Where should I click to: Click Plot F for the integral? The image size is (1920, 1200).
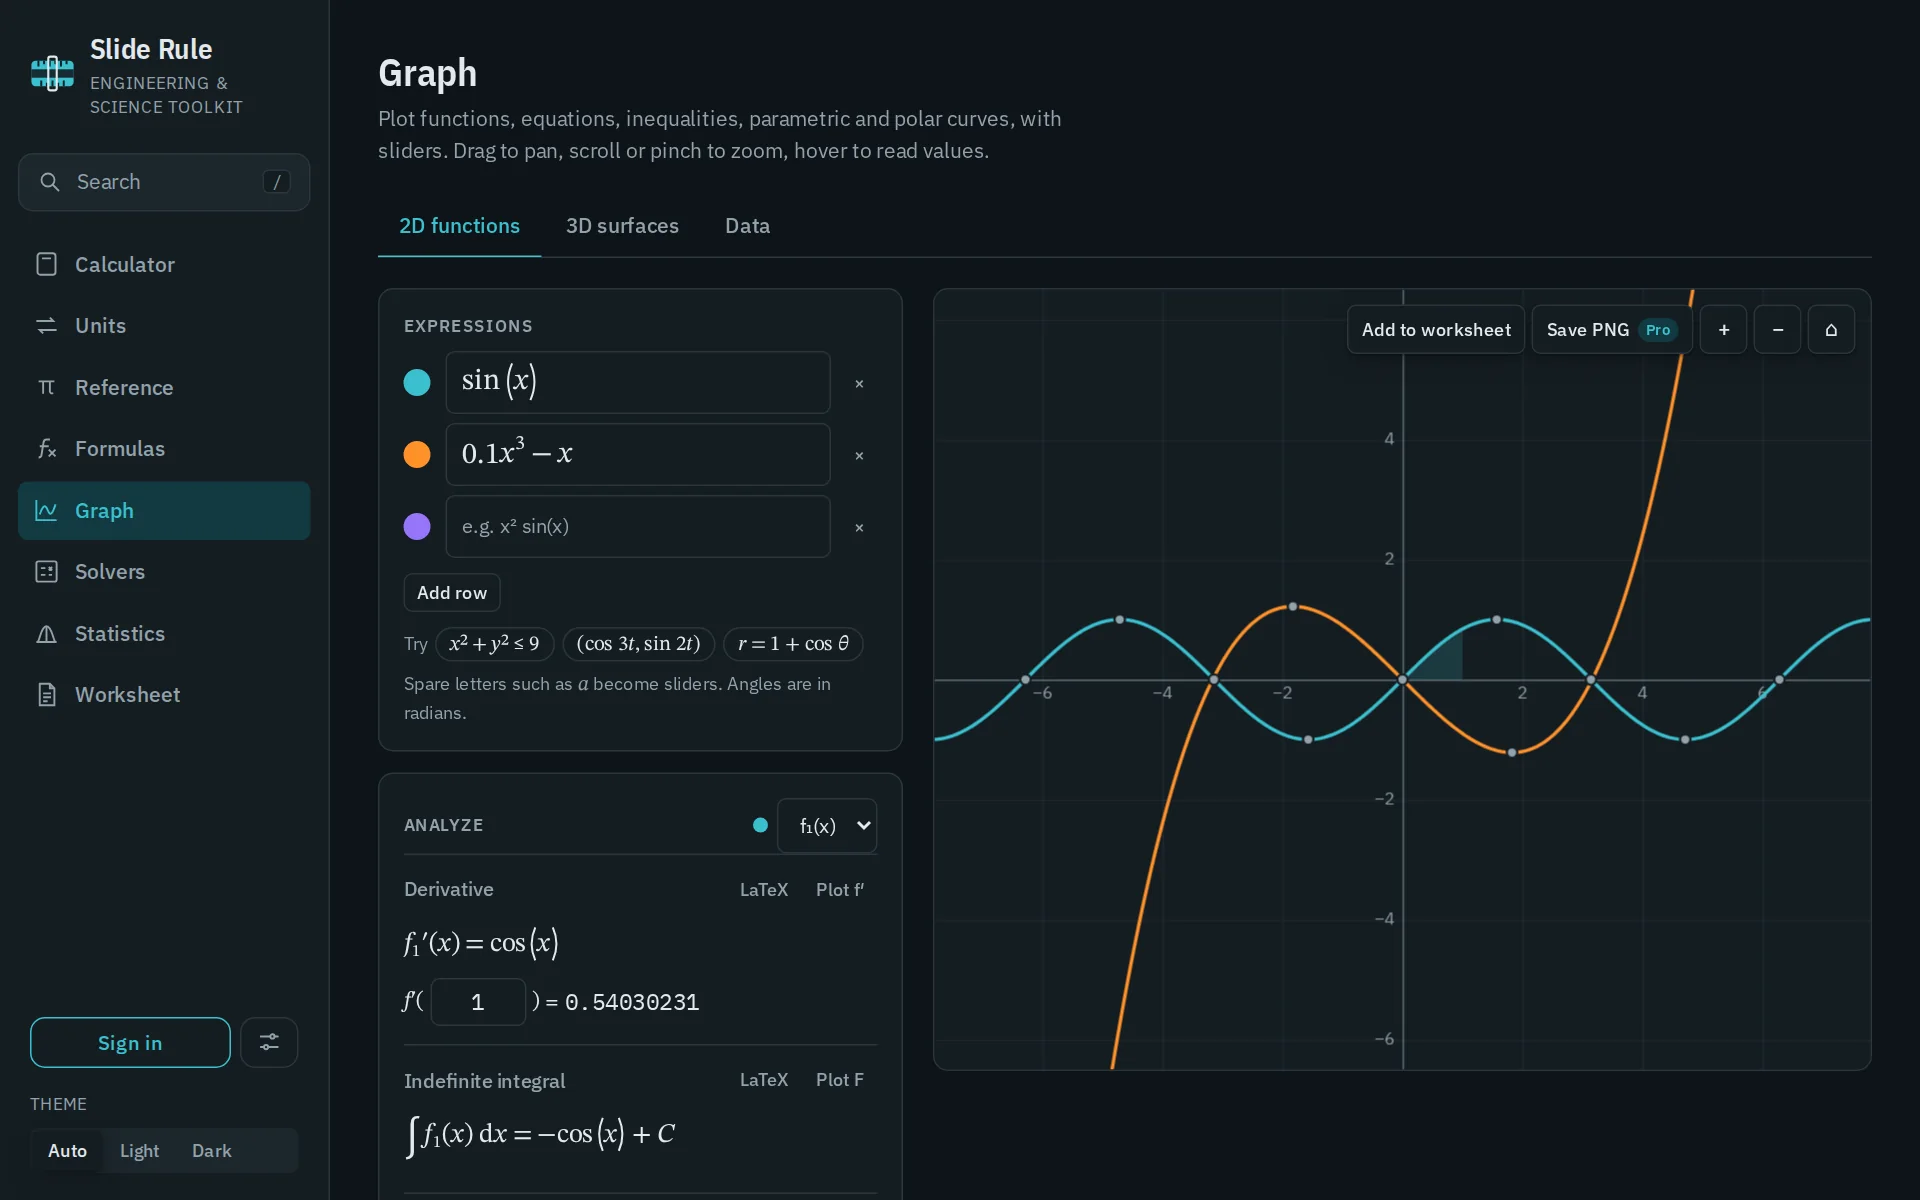point(840,1080)
